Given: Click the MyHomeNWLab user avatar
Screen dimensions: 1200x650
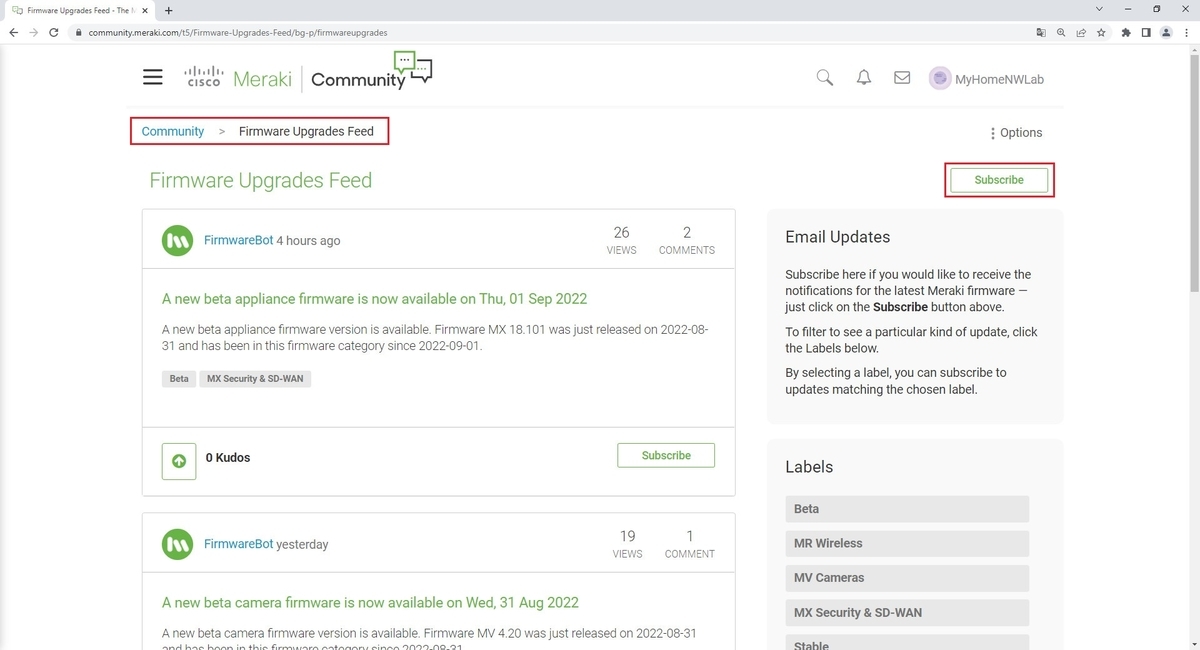Looking at the screenshot, I should pyautogui.click(x=940, y=78).
